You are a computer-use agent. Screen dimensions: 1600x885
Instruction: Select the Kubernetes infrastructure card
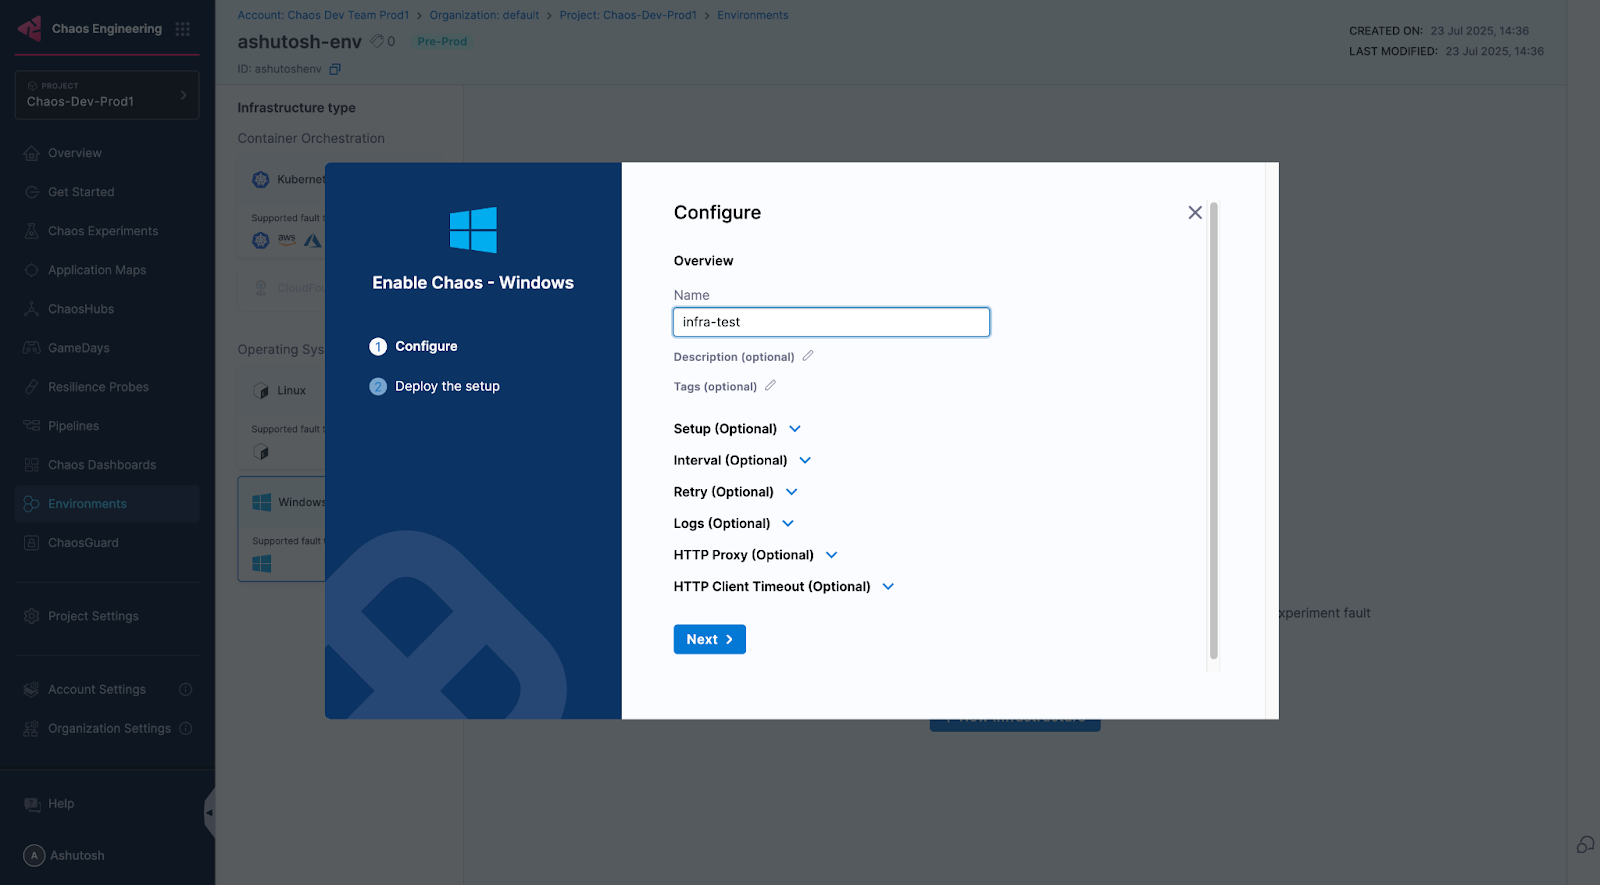(x=282, y=207)
